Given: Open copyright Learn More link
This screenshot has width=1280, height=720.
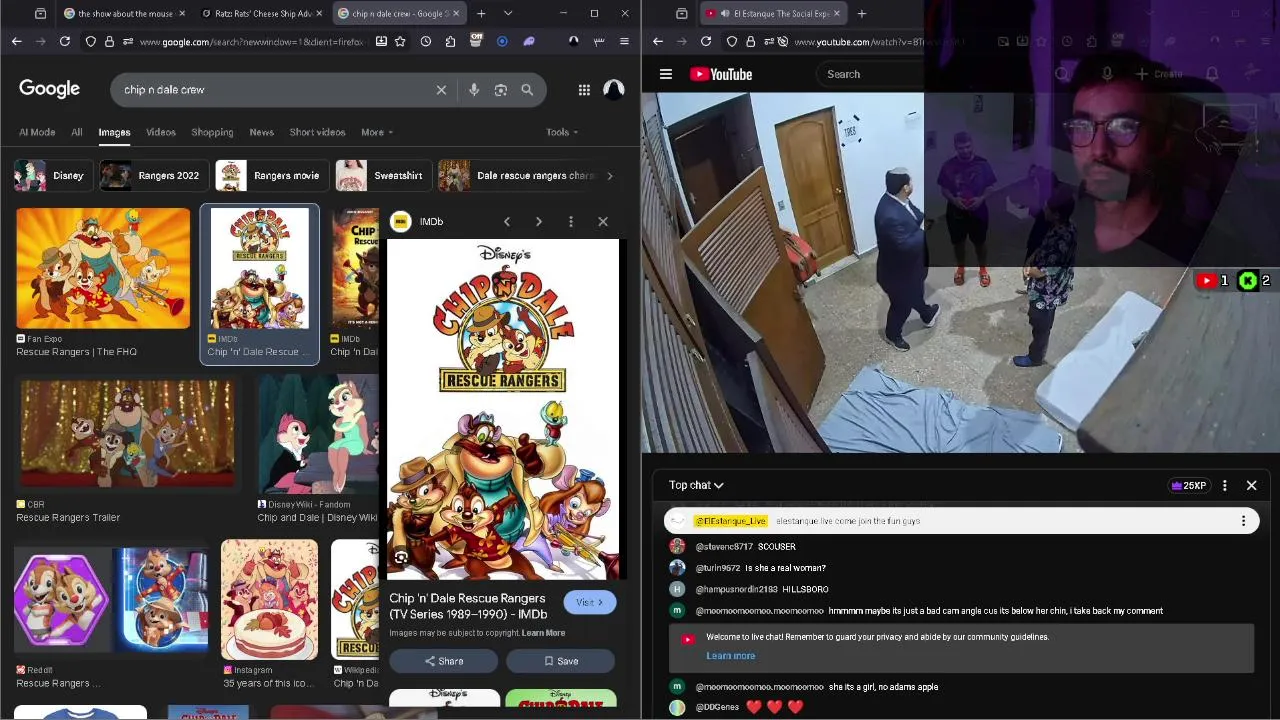Looking at the screenshot, I should 543,633.
